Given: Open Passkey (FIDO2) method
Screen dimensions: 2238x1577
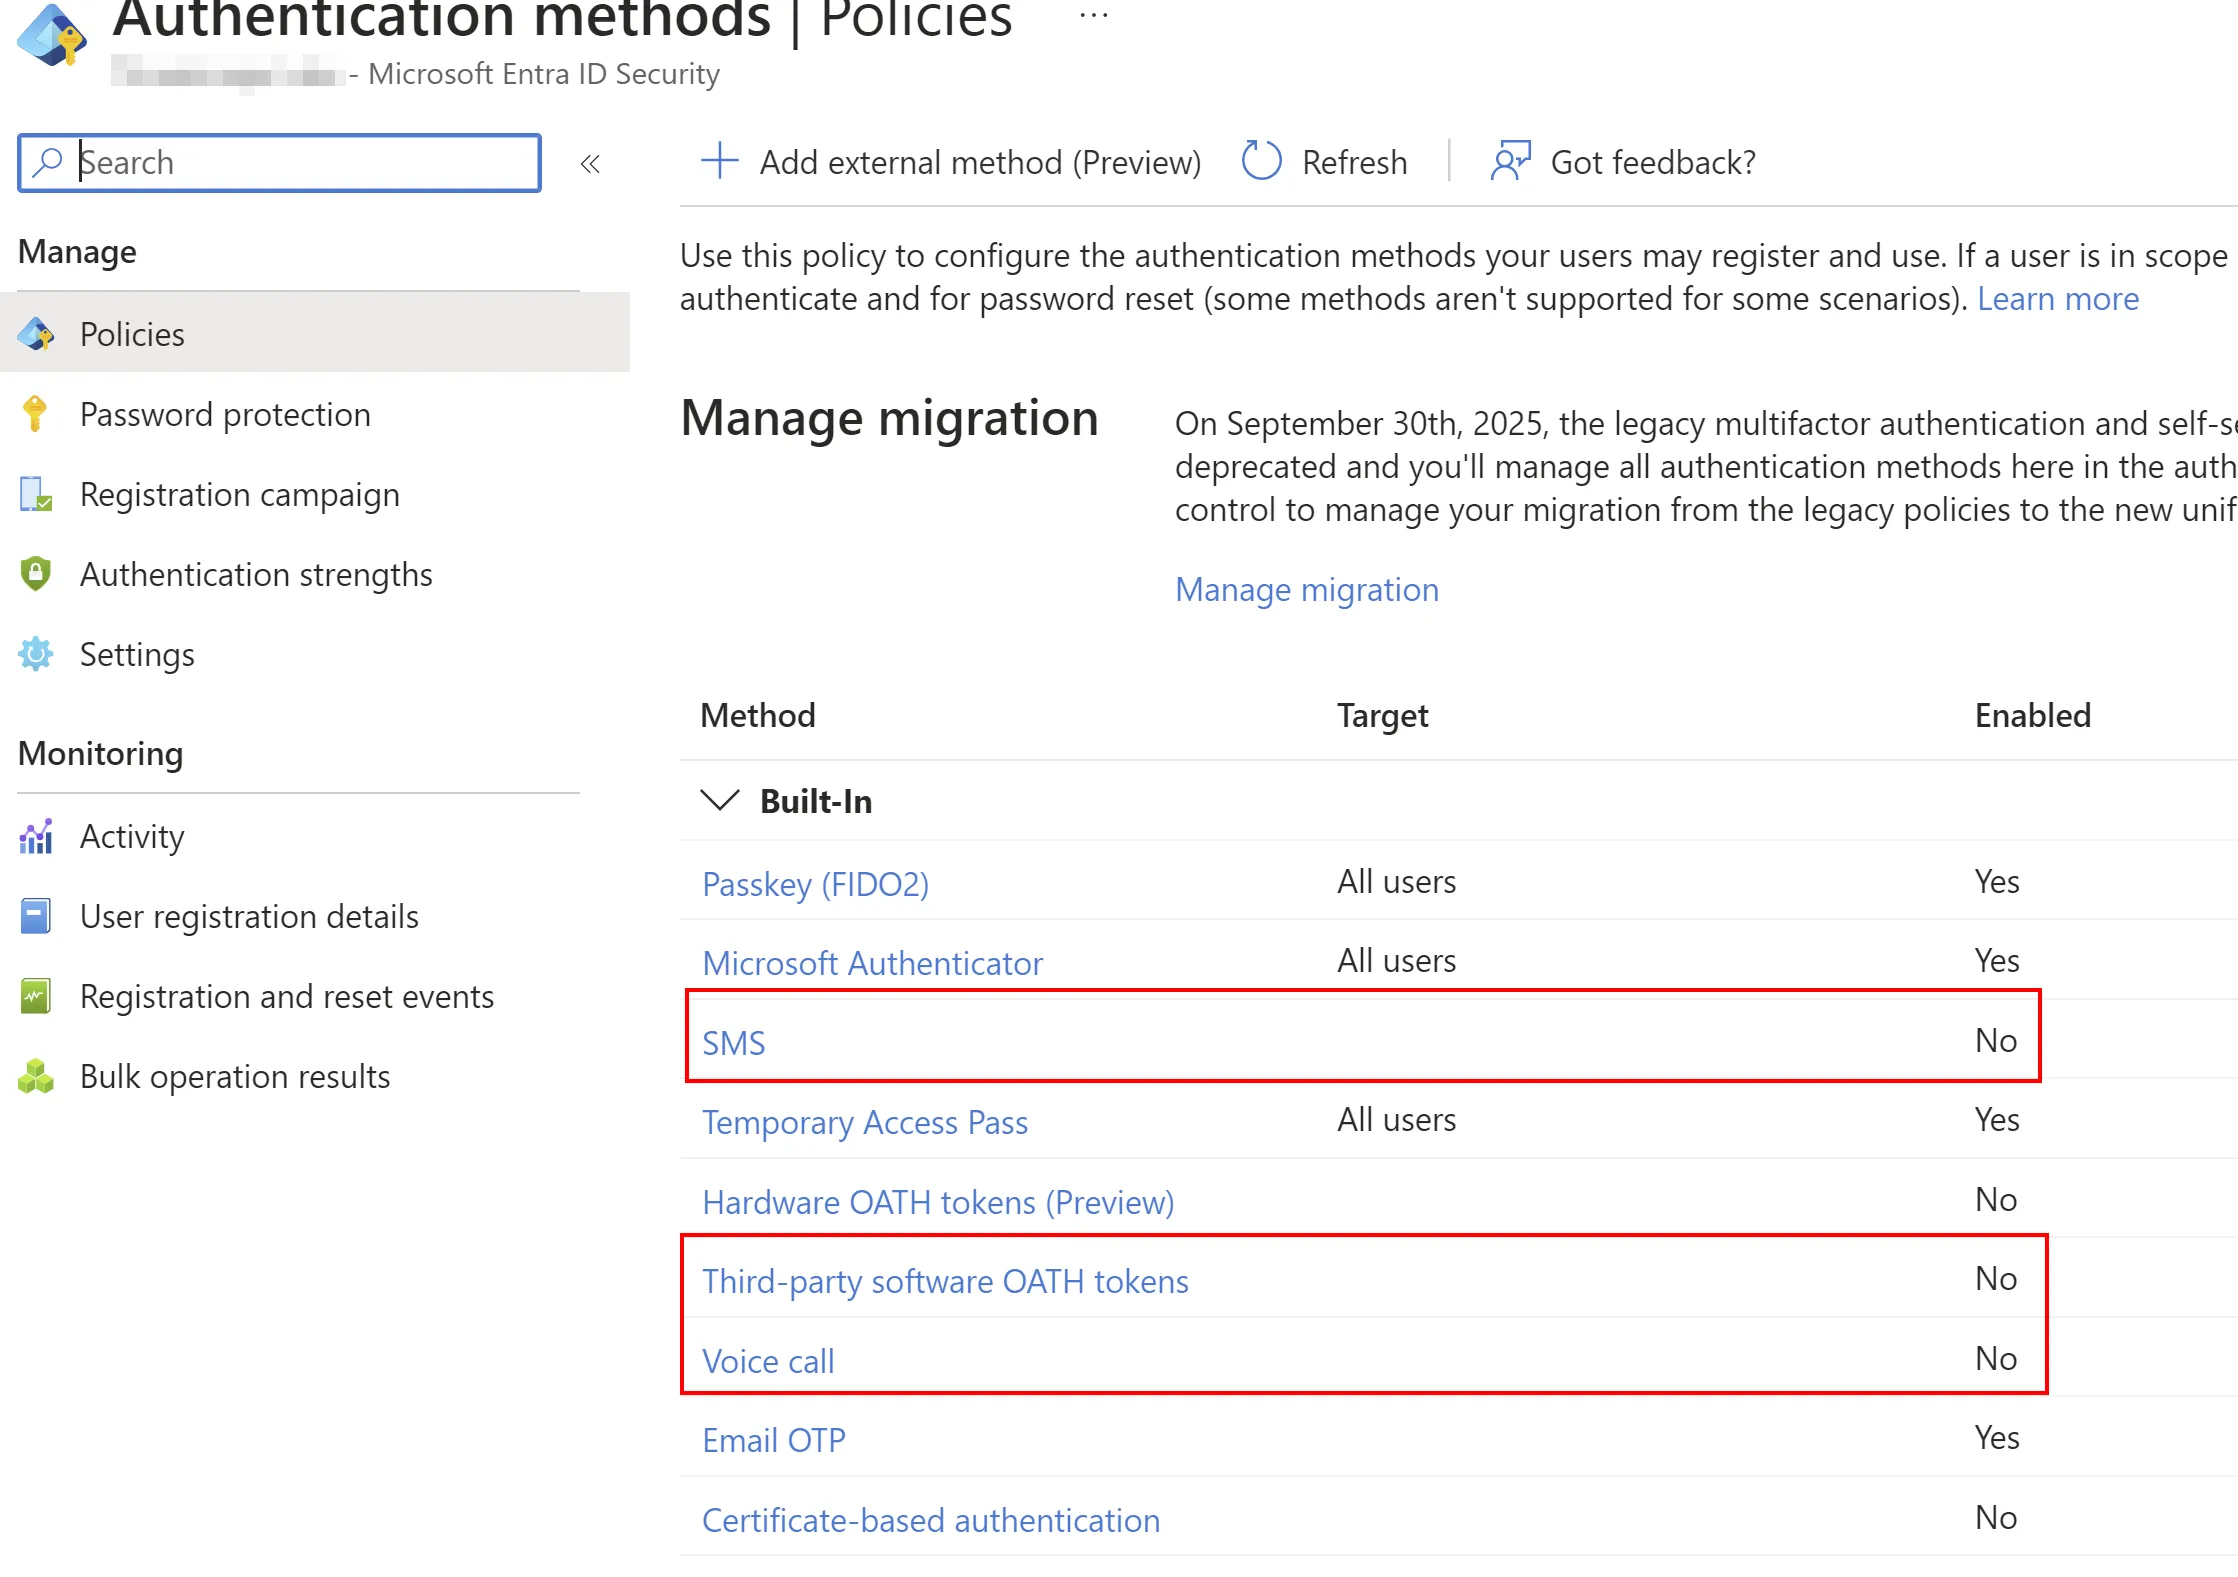Looking at the screenshot, I should [x=815, y=883].
